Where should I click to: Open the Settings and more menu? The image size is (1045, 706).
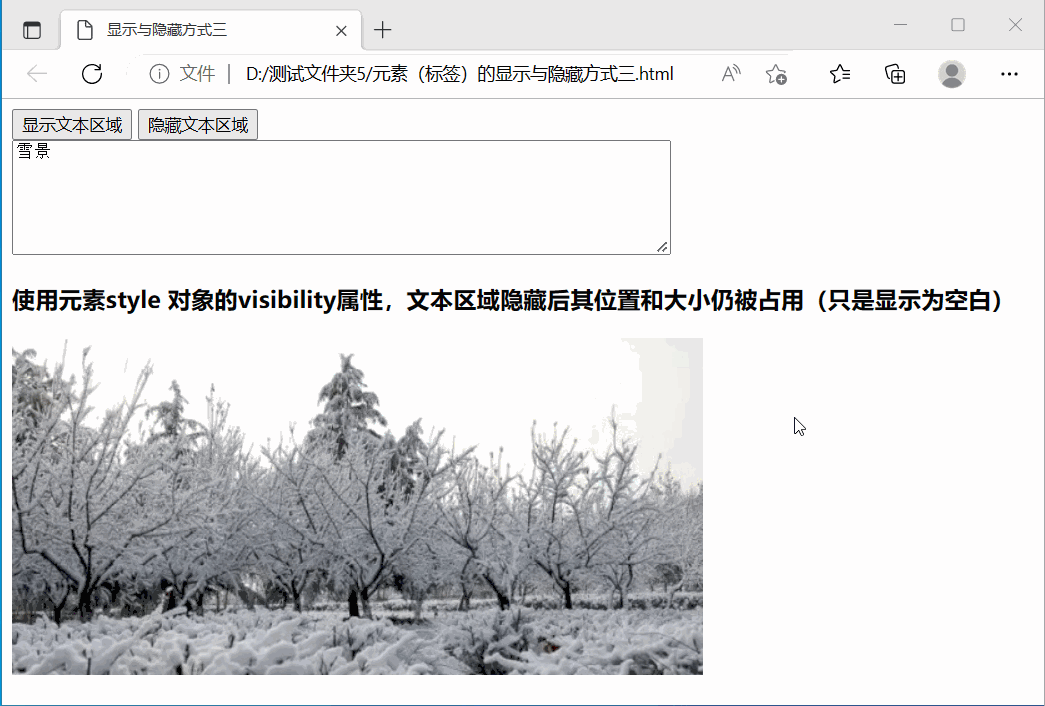pos(1009,73)
